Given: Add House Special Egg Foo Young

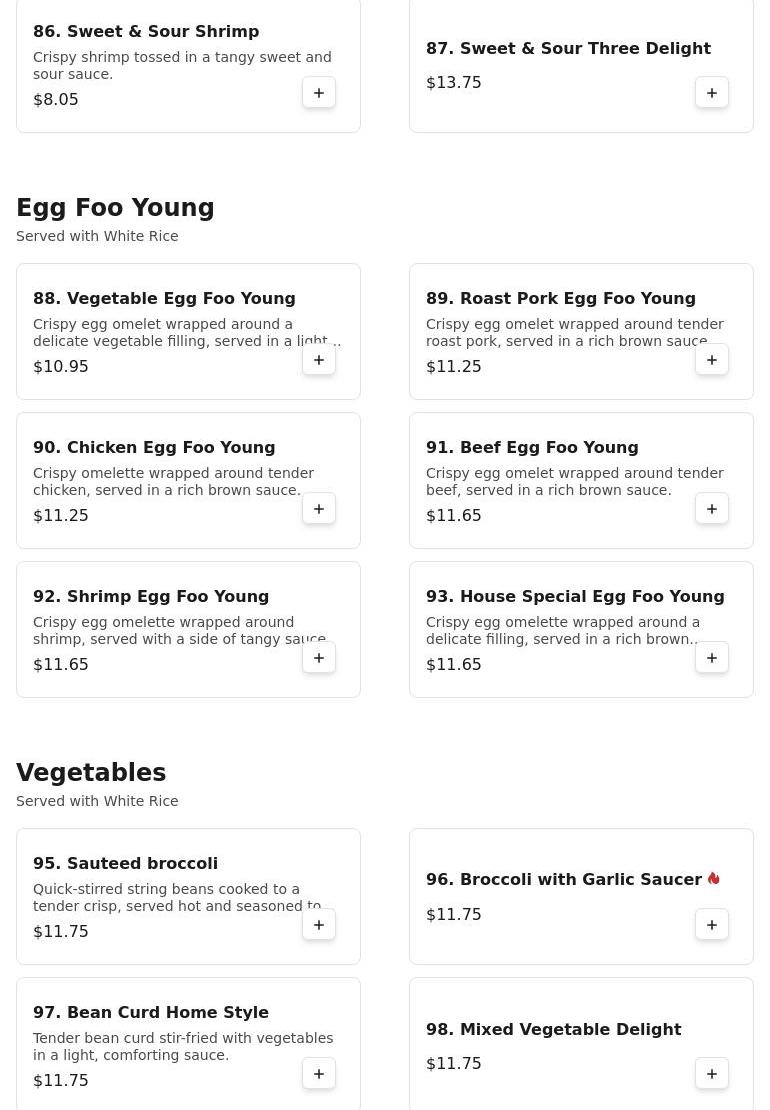Looking at the screenshot, I should pyautogui.click(x=712, y=658).
